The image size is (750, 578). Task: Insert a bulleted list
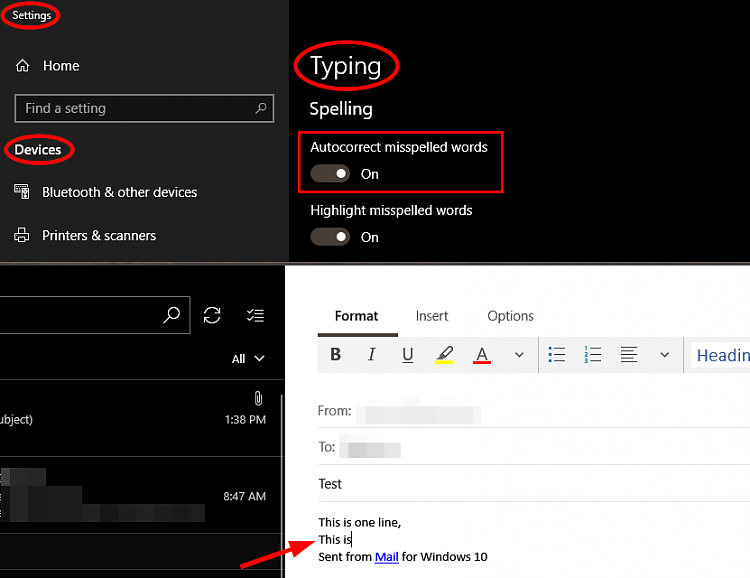coord(557,355)
